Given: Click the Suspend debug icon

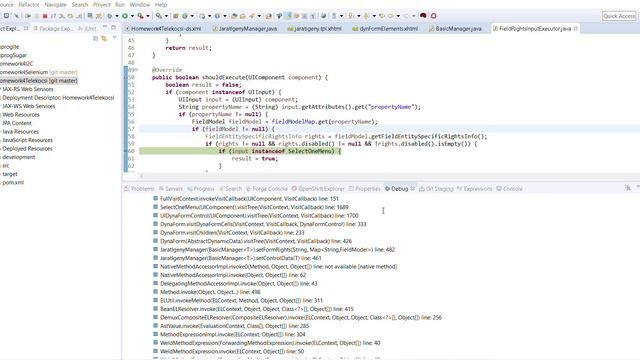Looking at the screenshot, I should click(x=36, y=16).
